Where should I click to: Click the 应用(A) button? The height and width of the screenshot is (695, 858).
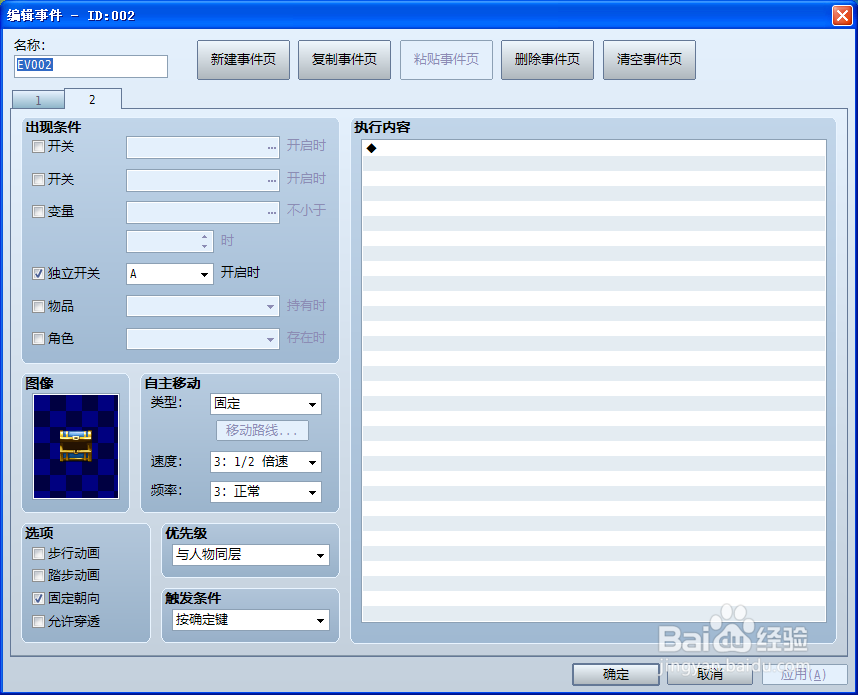(804, 674)
